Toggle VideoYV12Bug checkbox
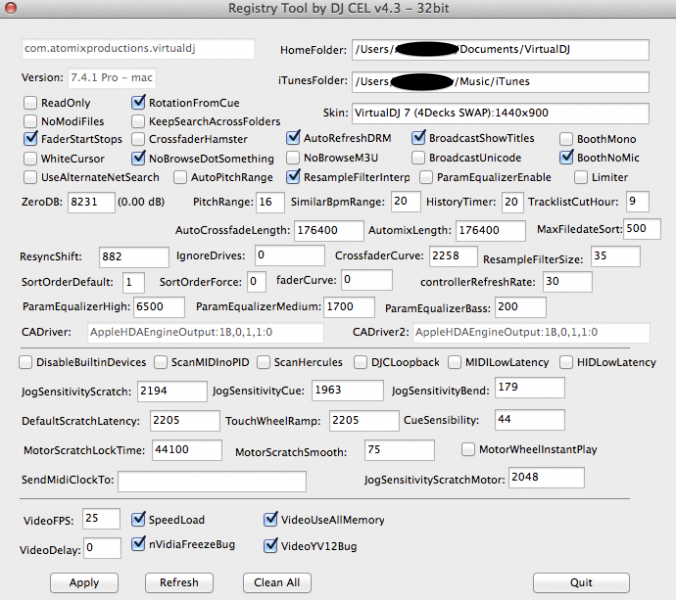676x600 pixels. (270, 546)
